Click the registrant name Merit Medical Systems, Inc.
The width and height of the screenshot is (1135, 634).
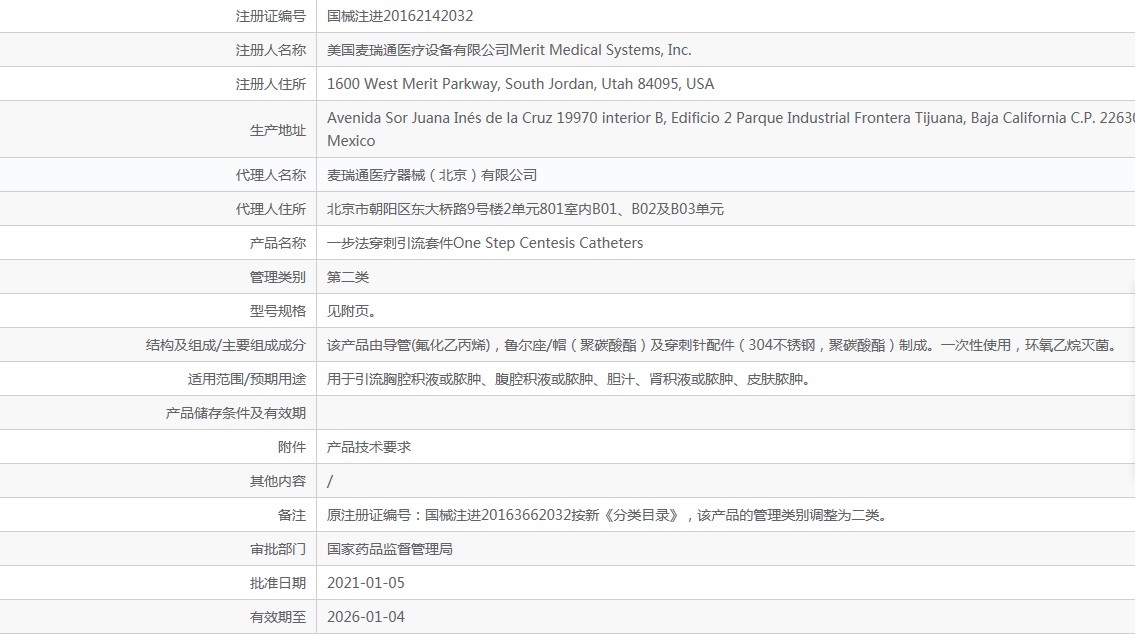coord(509,50)
